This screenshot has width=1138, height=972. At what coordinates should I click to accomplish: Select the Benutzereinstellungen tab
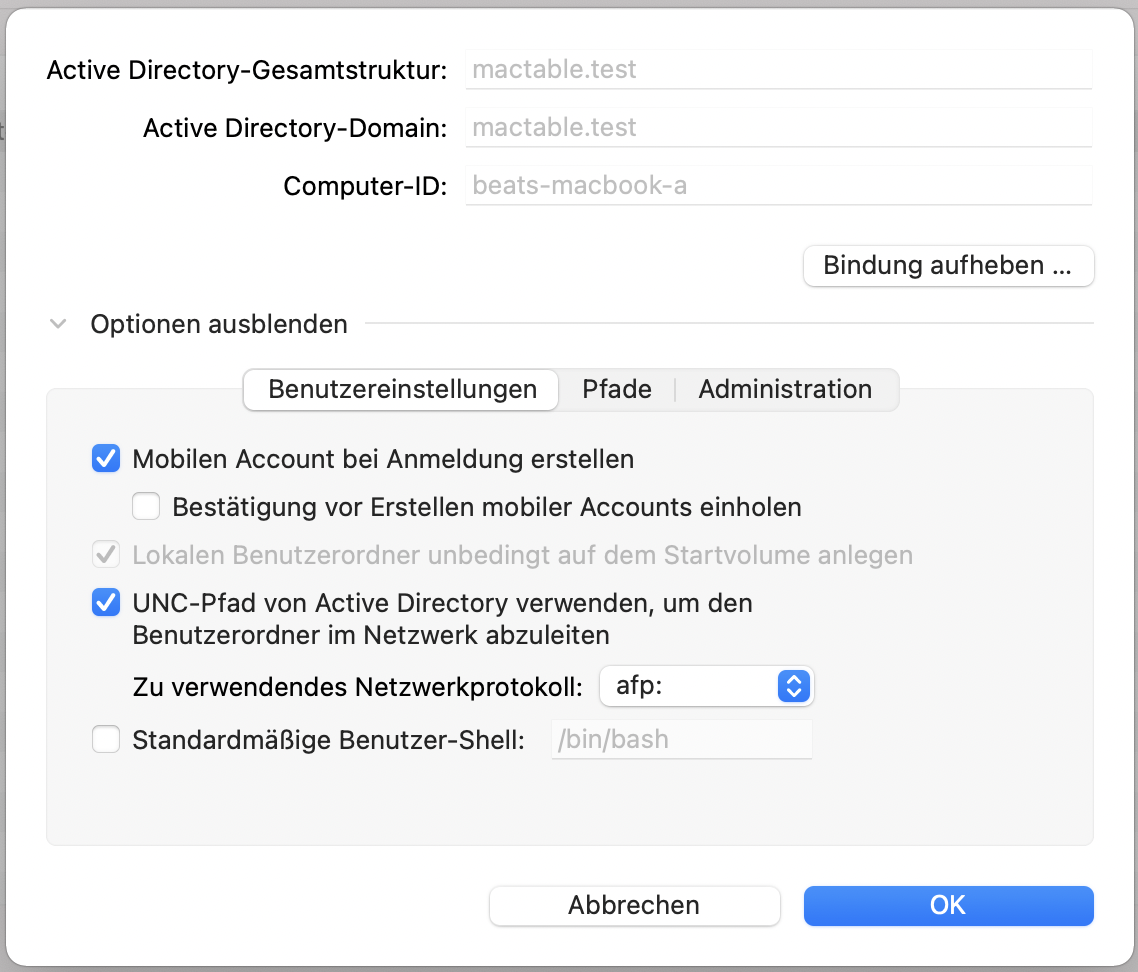(402, 389)
